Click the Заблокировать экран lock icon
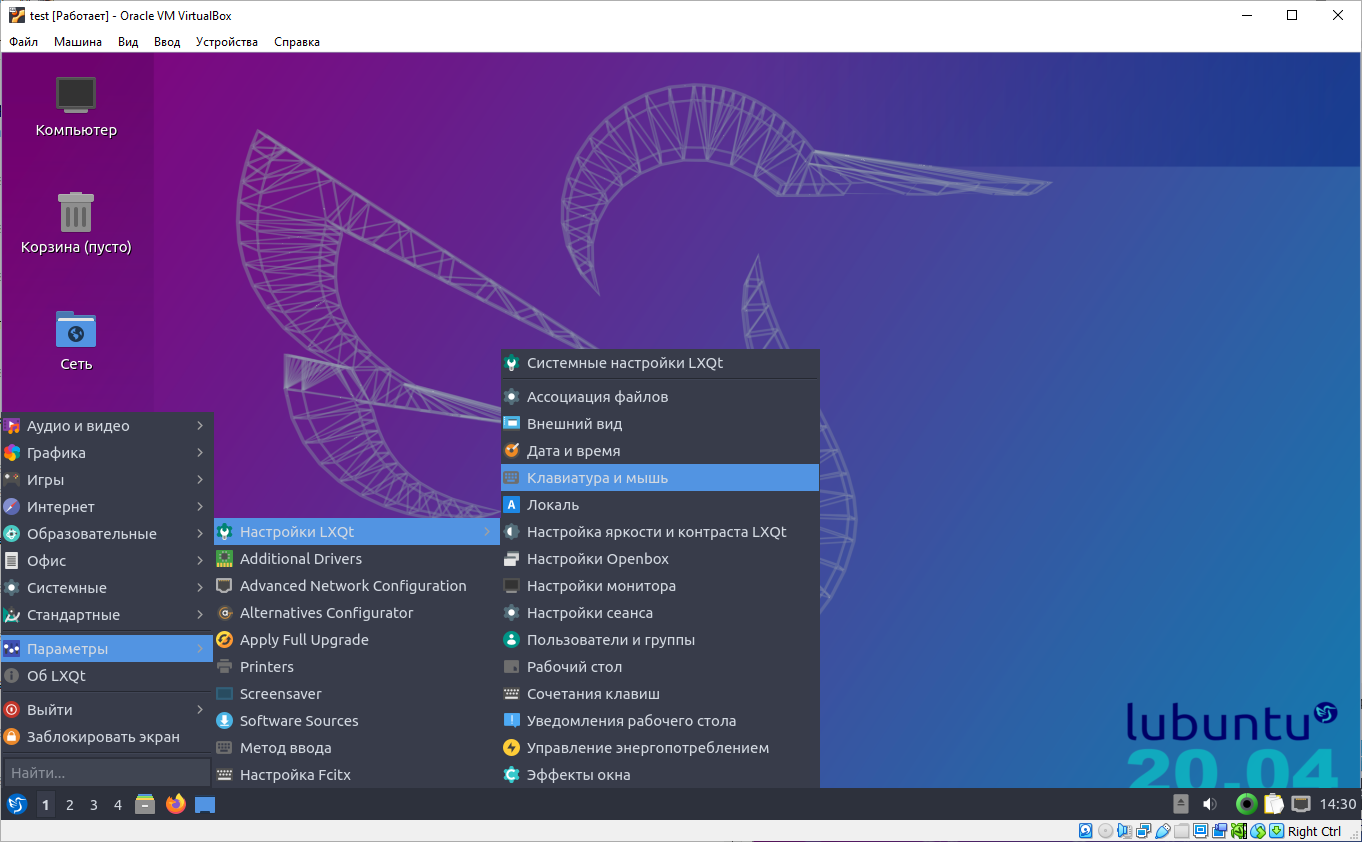Screen dimensions: 1362x842 (12, 737)
